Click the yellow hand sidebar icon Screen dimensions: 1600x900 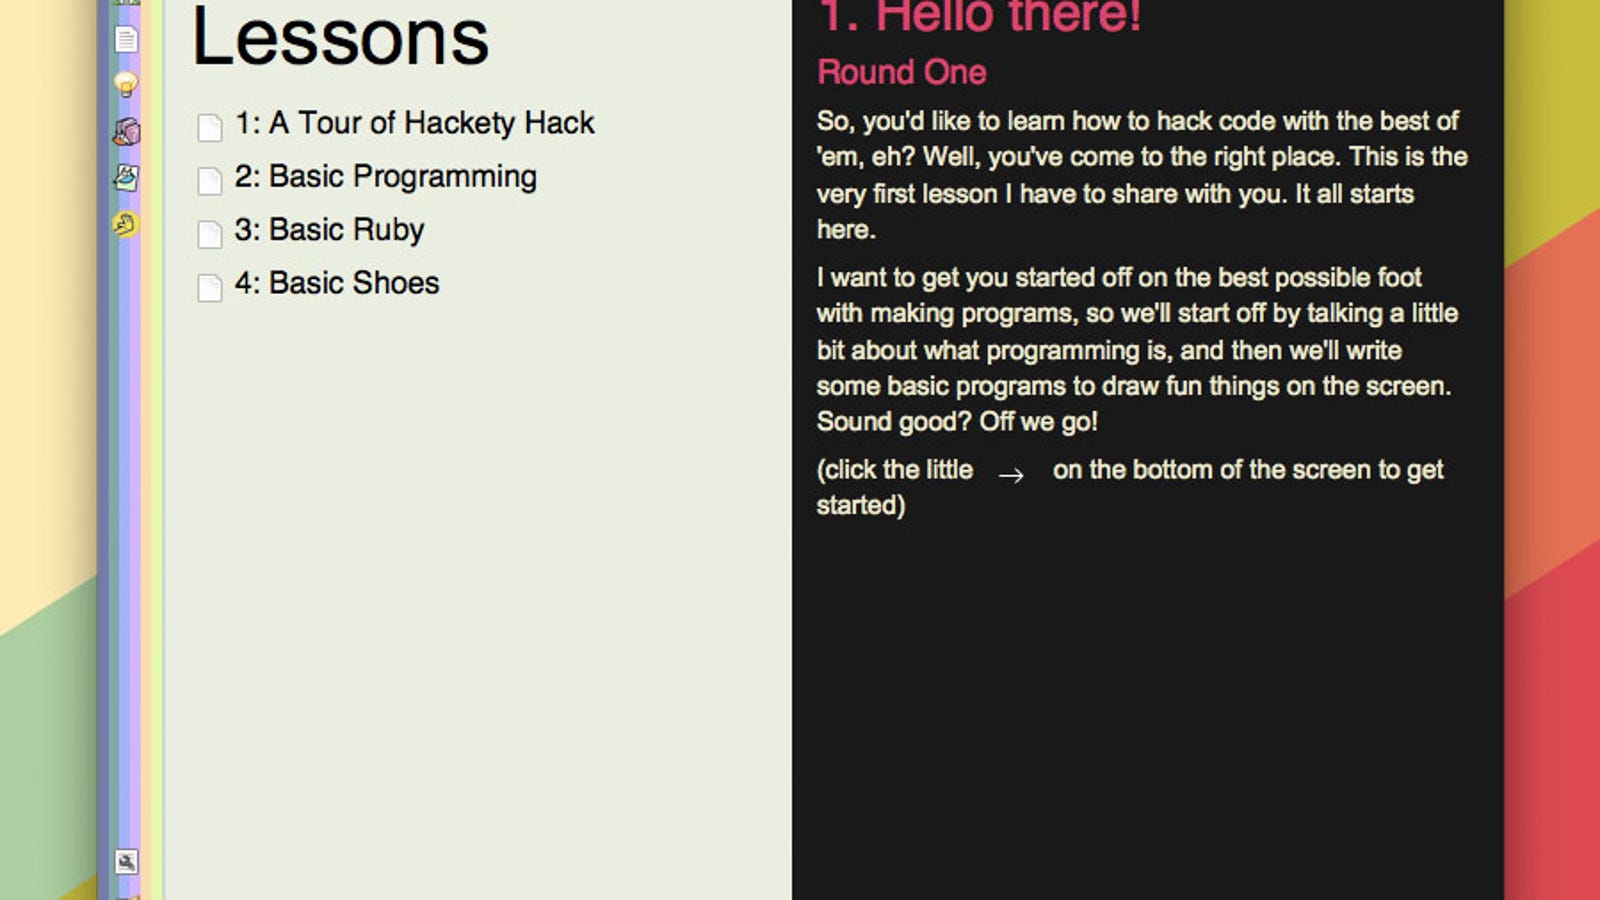point(125,224)
